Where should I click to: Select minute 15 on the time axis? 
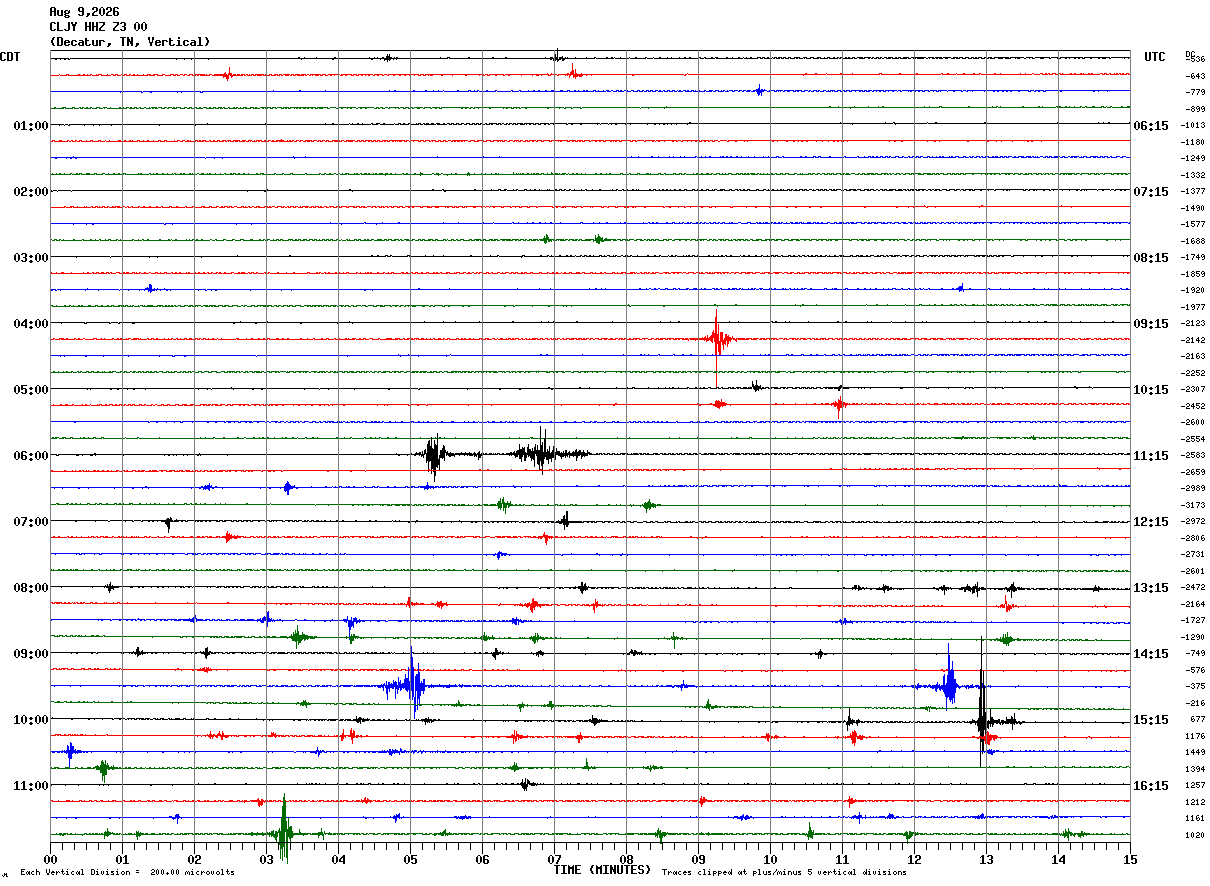[x=1130, y=859]
